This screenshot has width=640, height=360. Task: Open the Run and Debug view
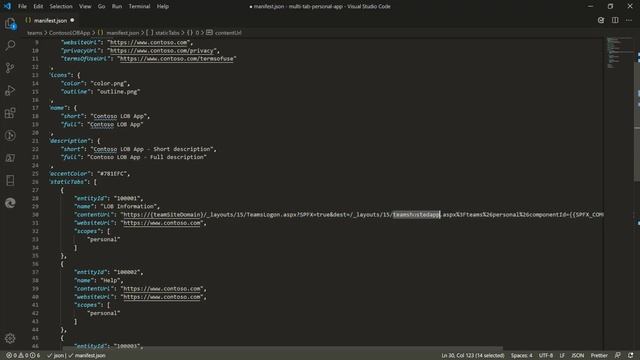click(10, 90)
